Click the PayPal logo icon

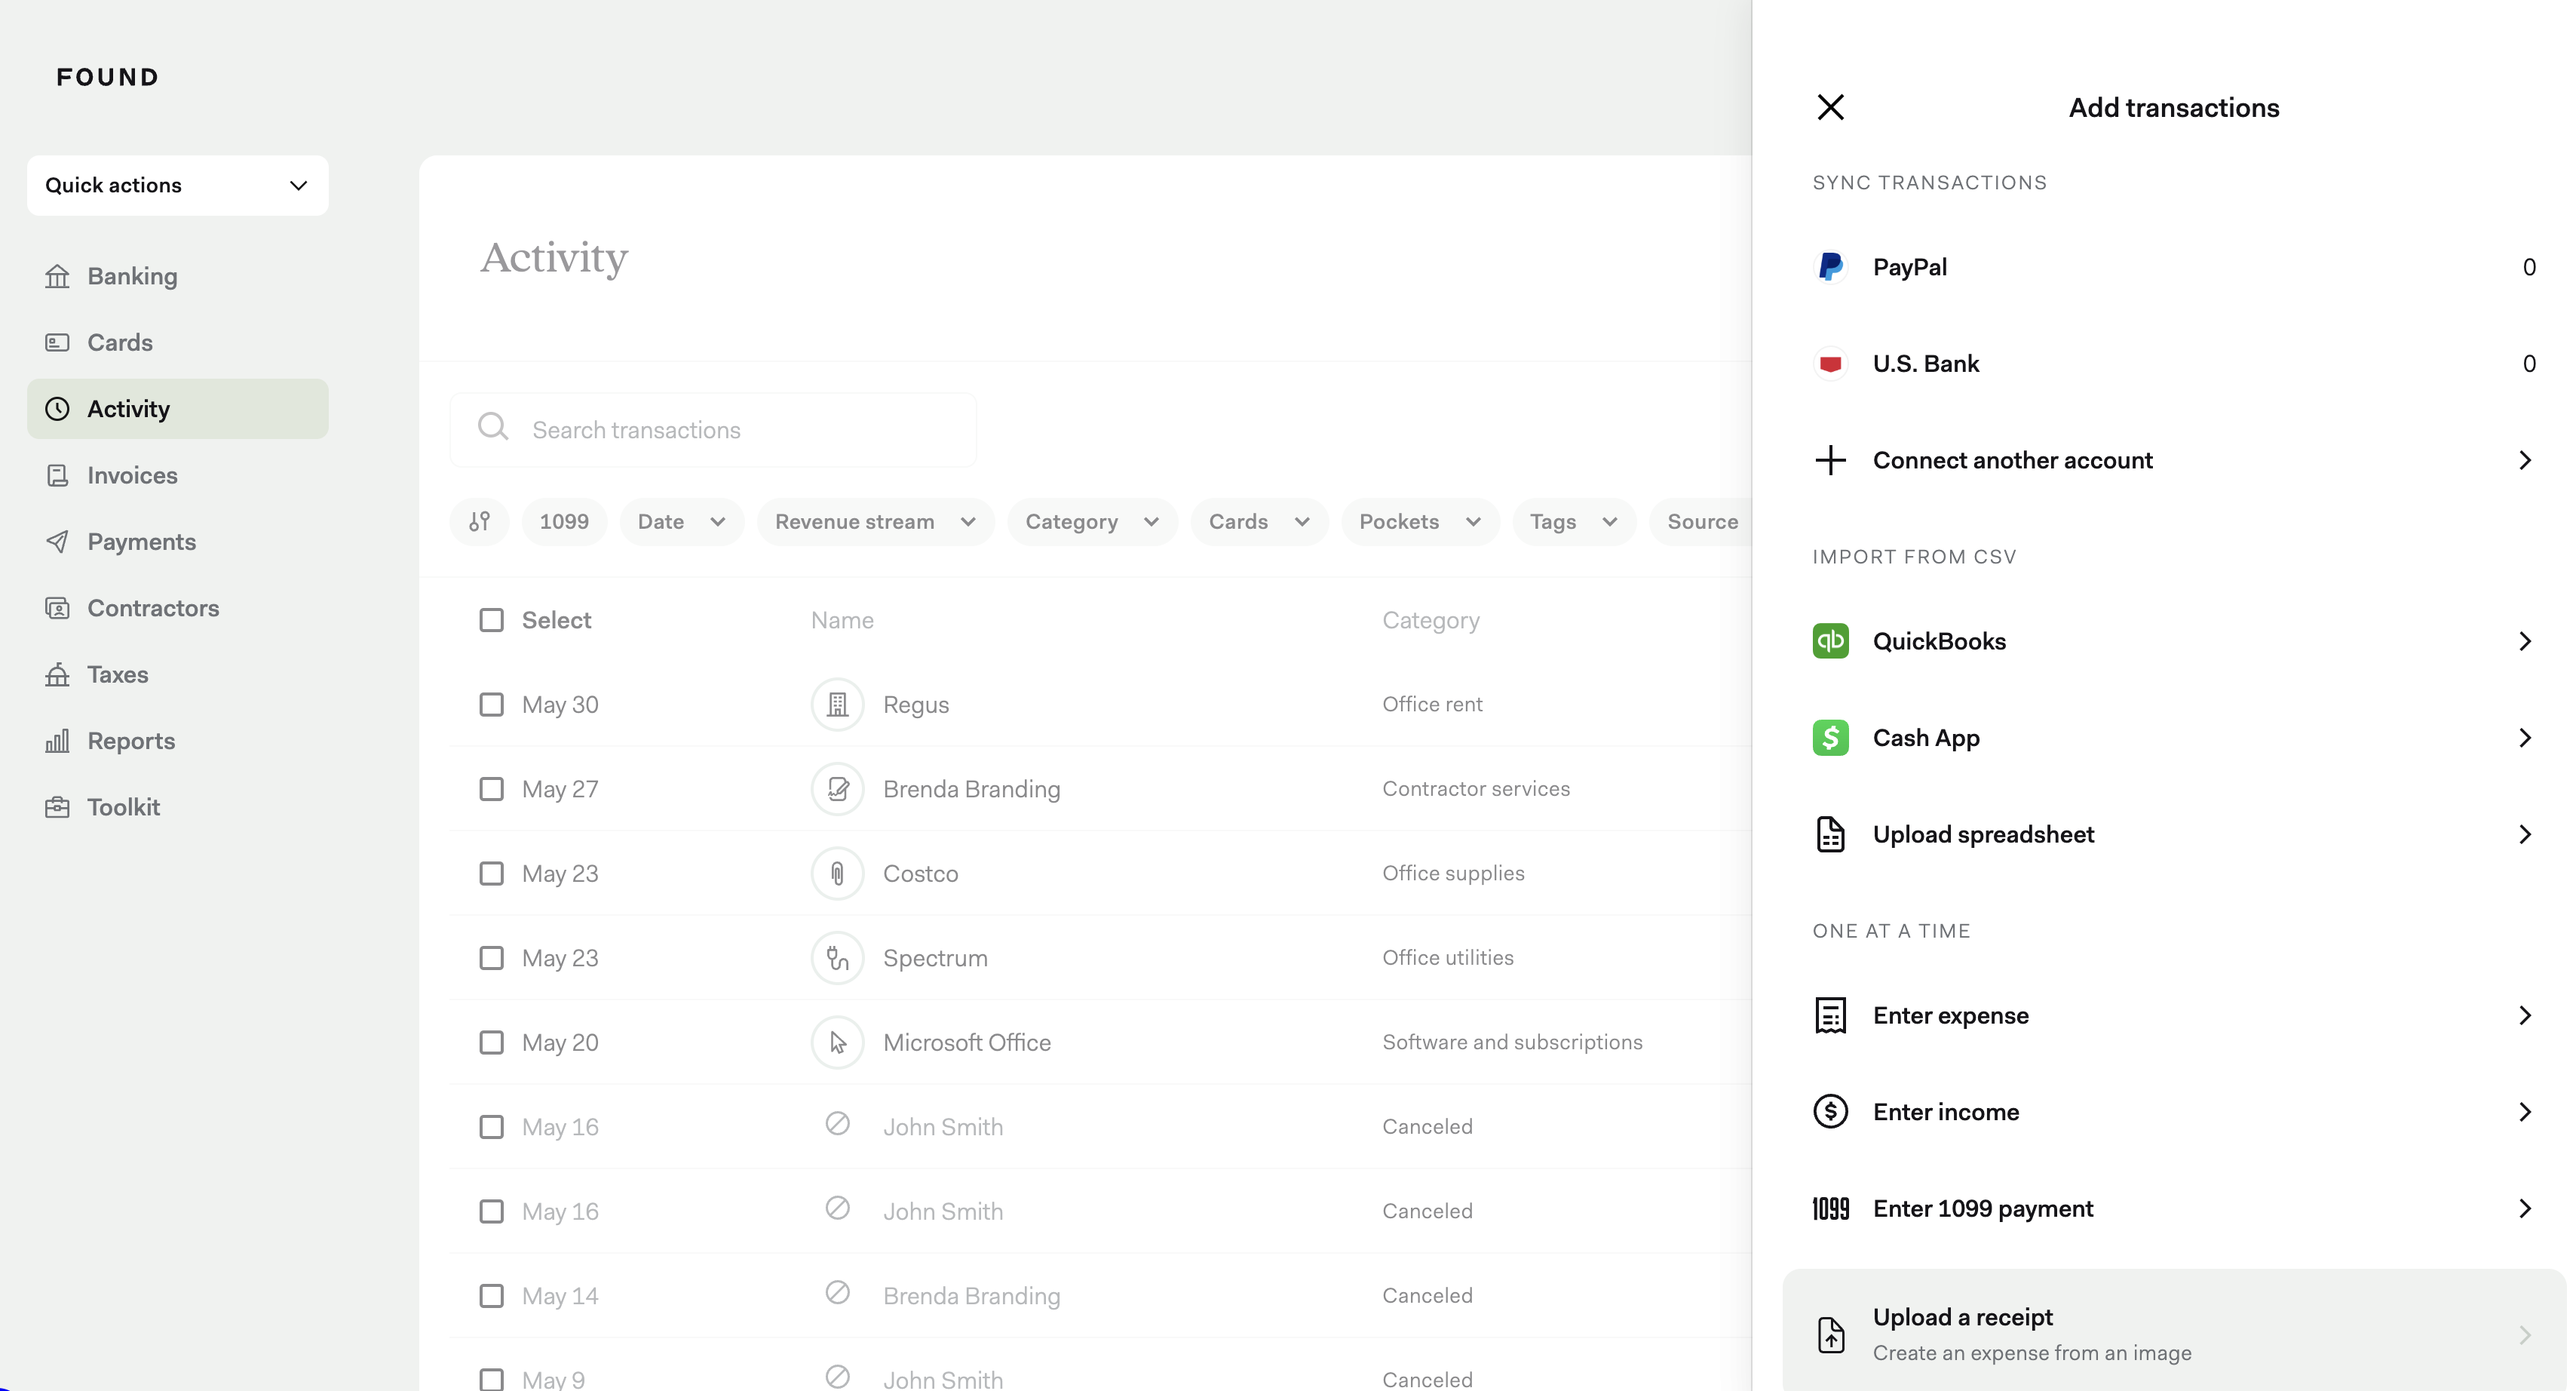click(x=1830, y=267)
